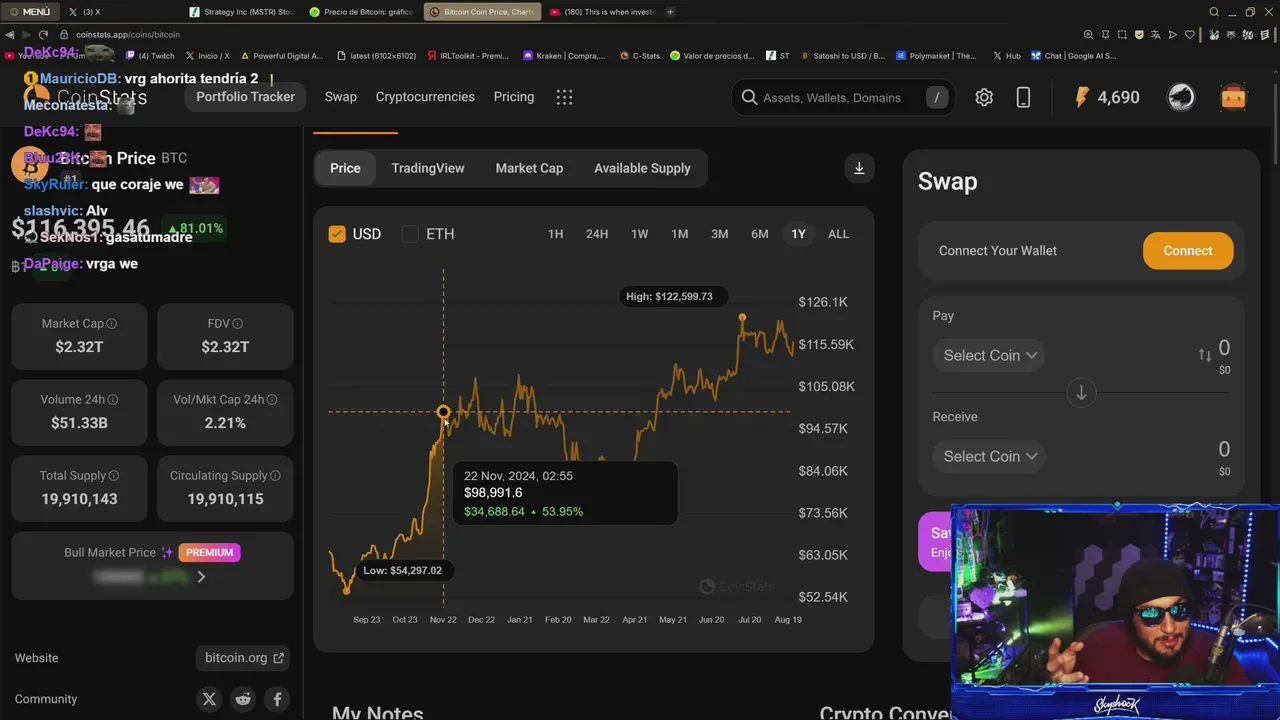1280x720 pixels.
Task: Open the user profile avatar
Action: (1181, 97)
